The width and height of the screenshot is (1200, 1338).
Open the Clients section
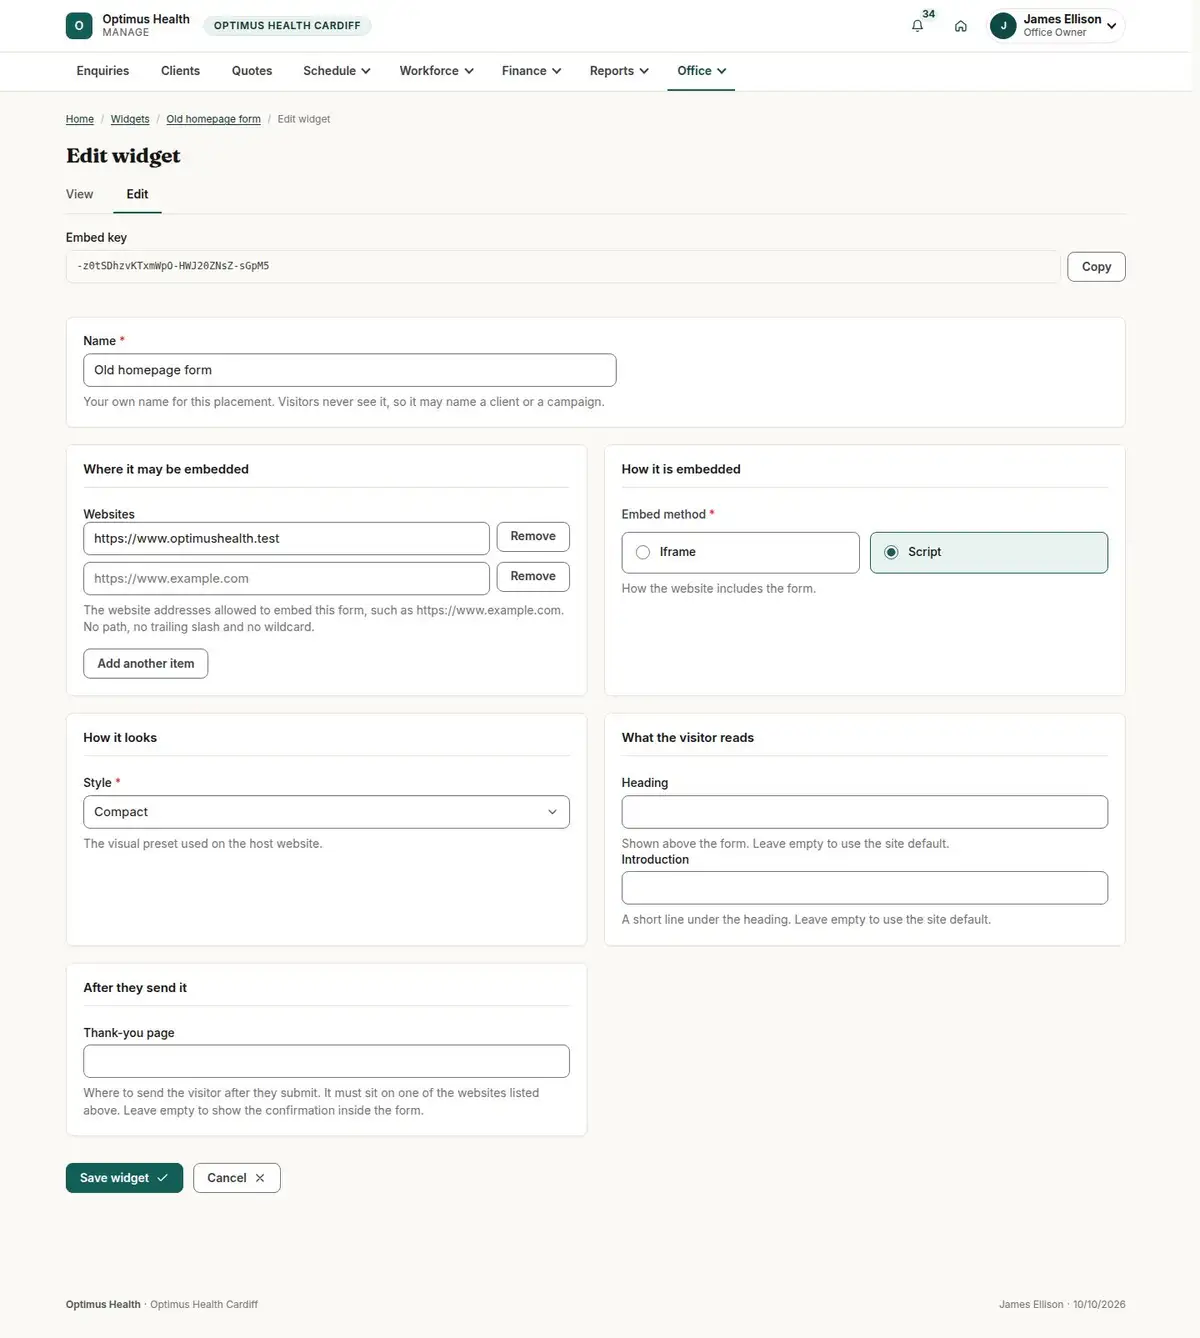point(180,71)
